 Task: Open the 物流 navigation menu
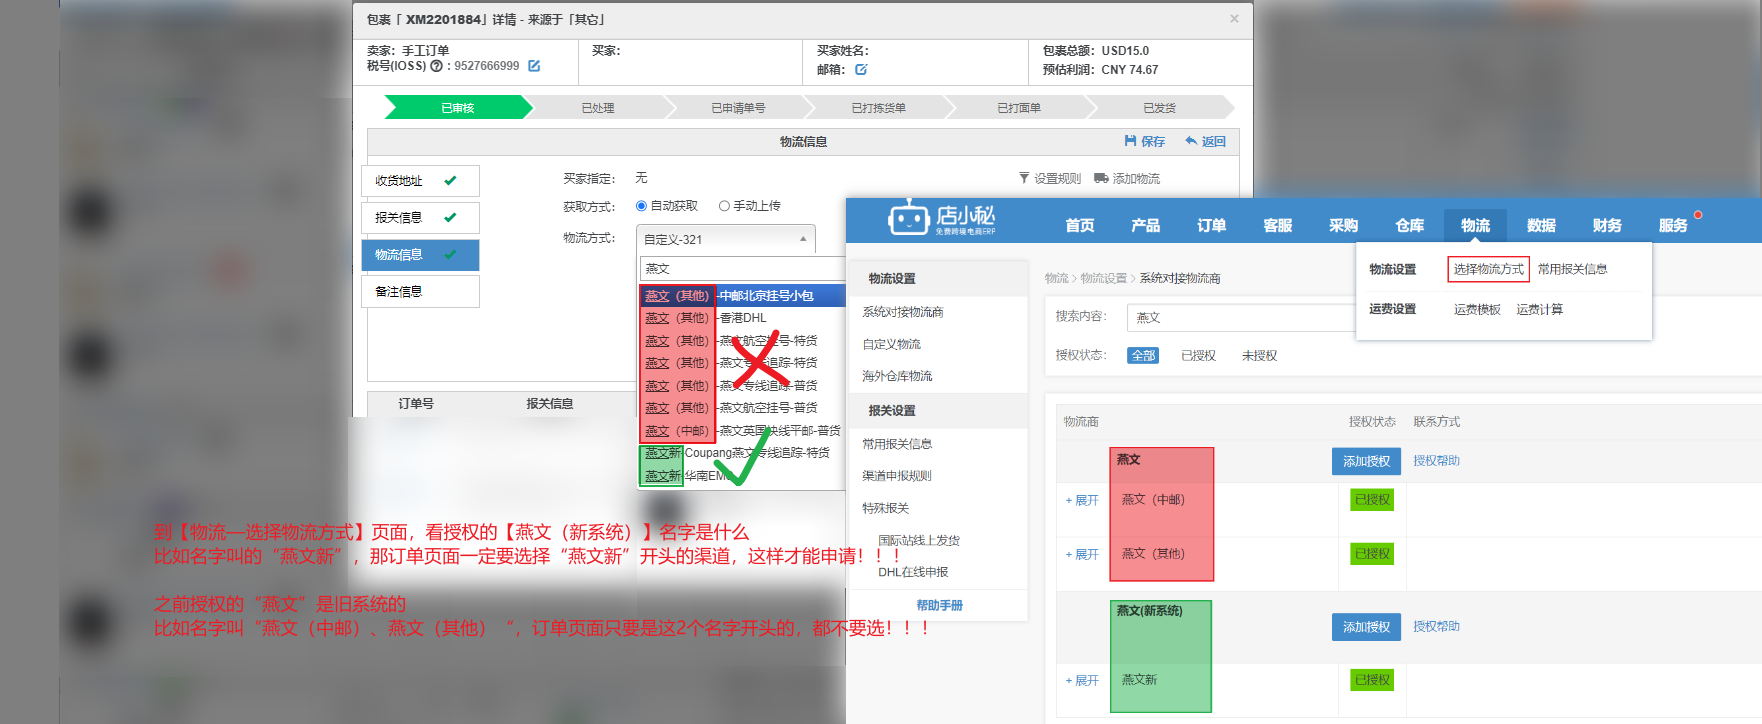(x=1476, y=225)
